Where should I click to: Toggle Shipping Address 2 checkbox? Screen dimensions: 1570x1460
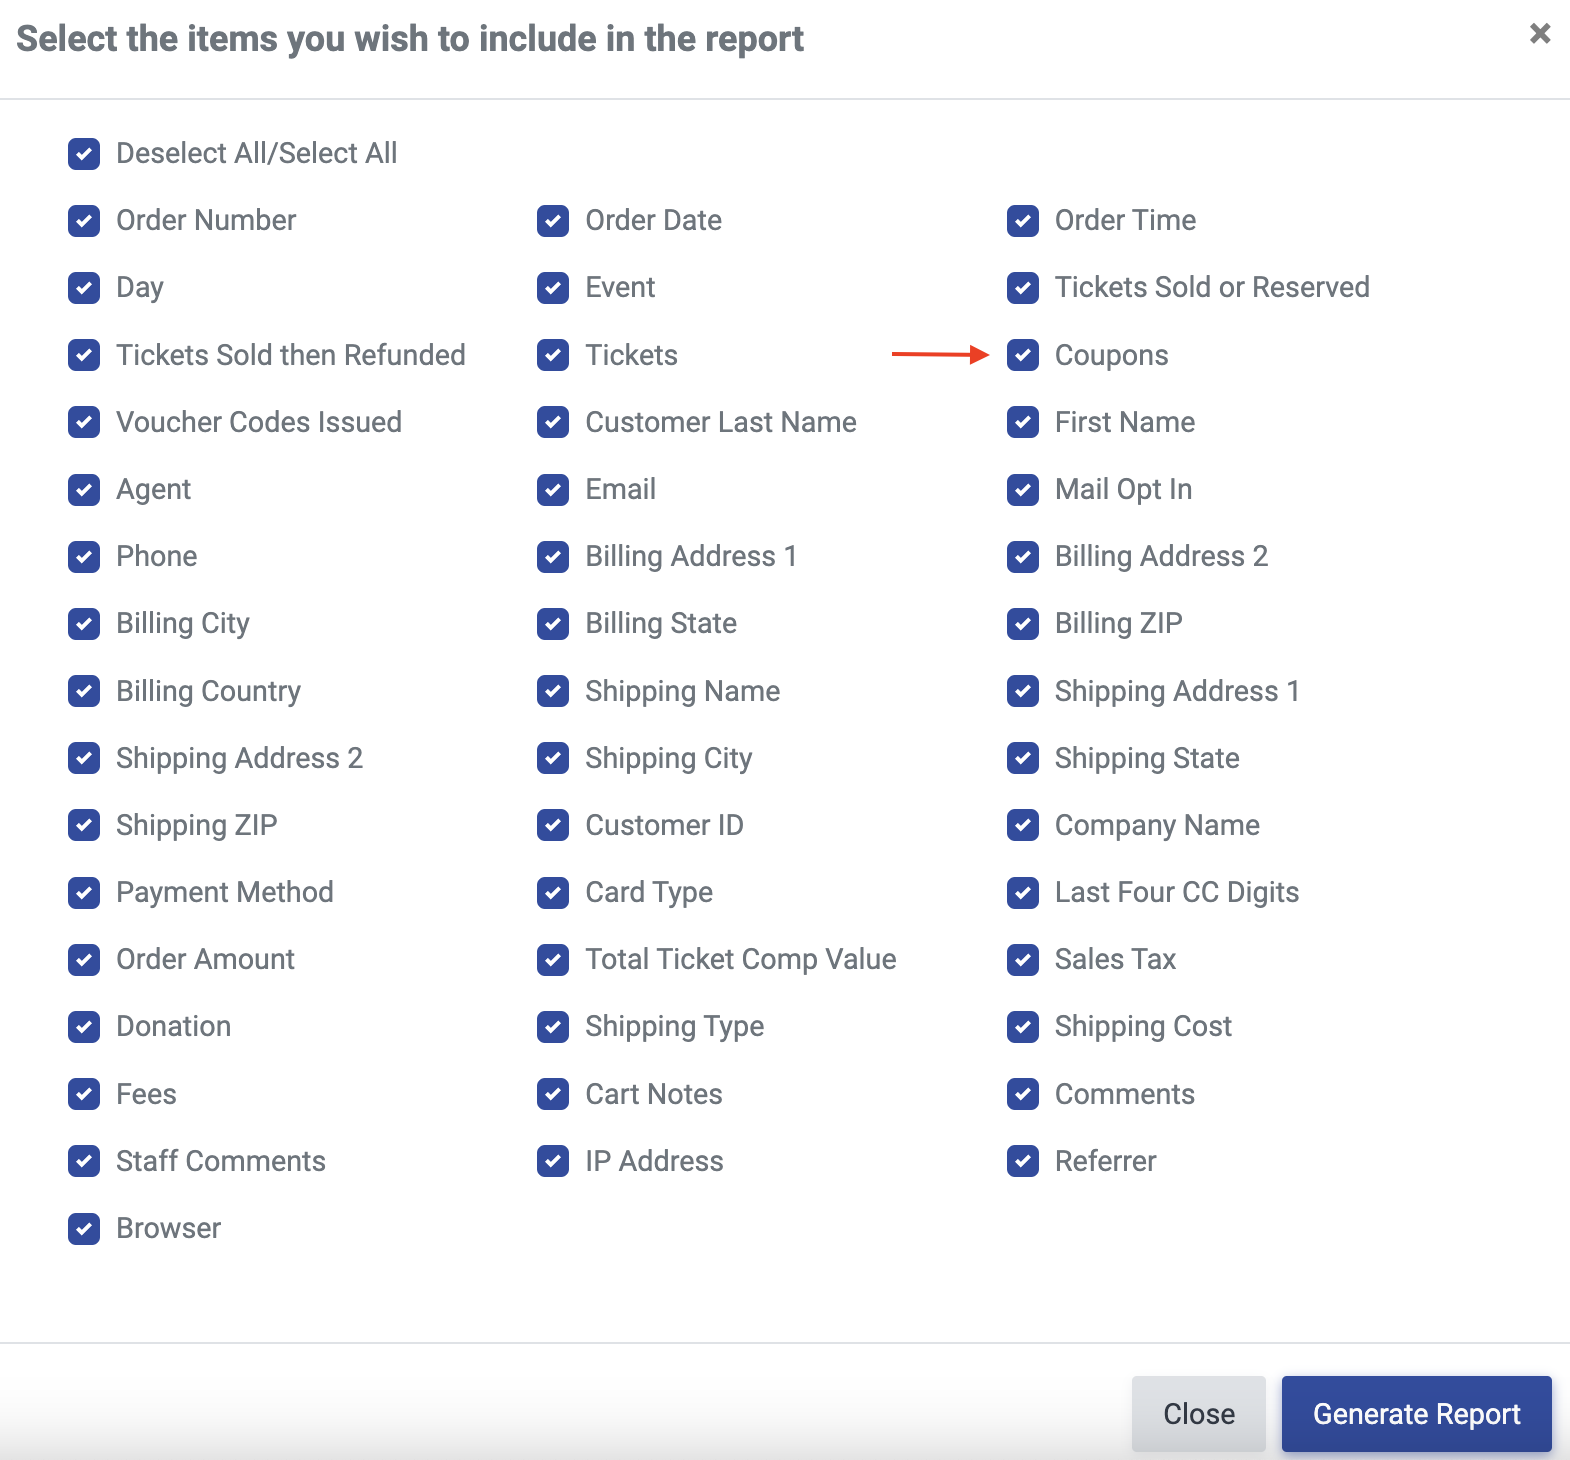pos(84,758)
